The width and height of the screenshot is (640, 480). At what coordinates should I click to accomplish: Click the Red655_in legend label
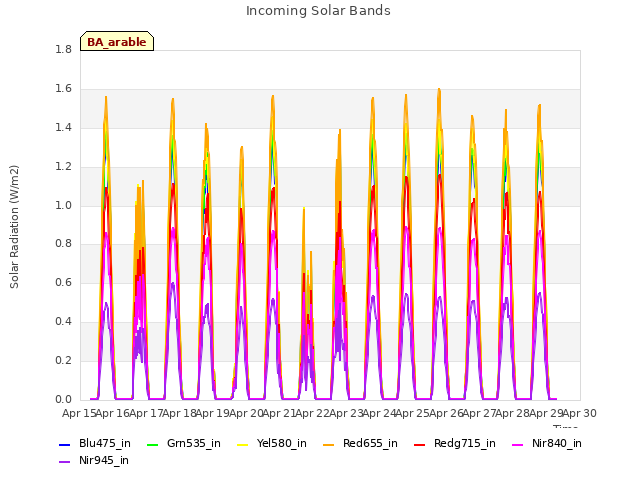[370, 443]
